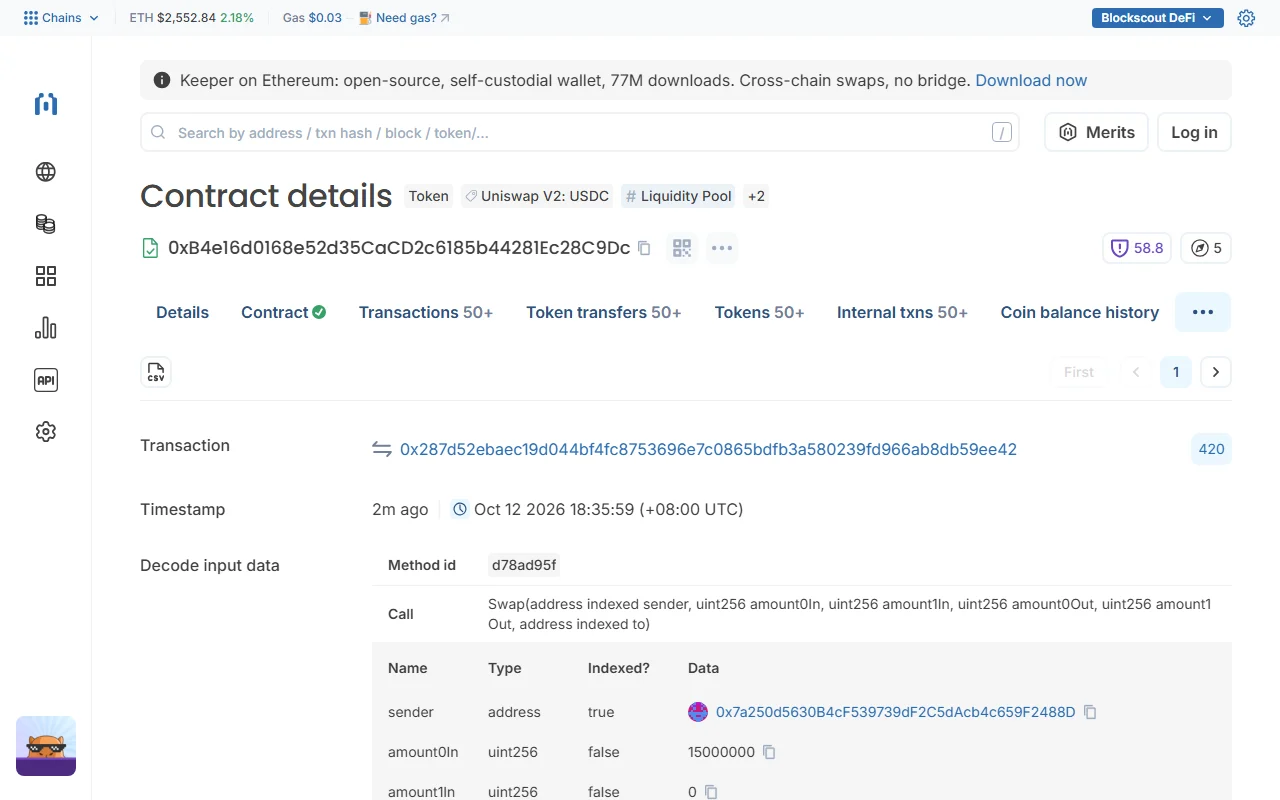Expand the Chains dropdown
Screen dimensions: 1280x800
(61, 18)
